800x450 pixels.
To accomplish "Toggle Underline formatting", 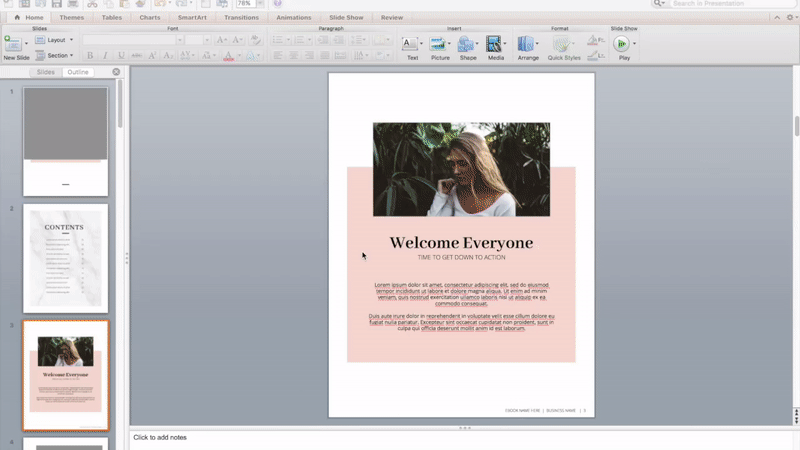I will click(121, 55).
